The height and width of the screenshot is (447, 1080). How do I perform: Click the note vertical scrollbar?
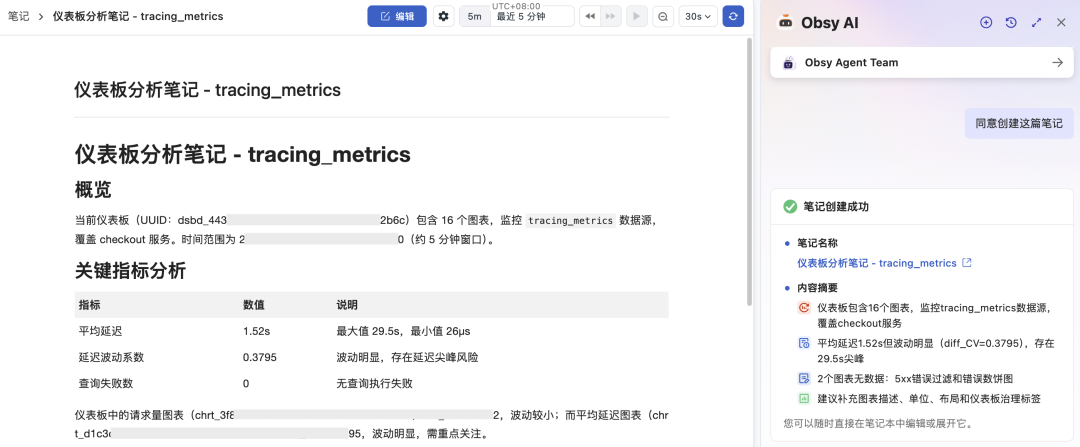[x=750, y=171]
